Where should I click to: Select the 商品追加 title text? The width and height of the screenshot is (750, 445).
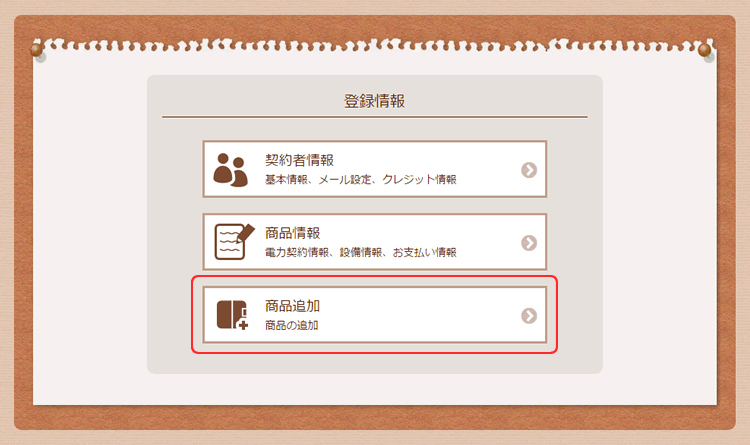pyautogui.click(x=293, y=306)
